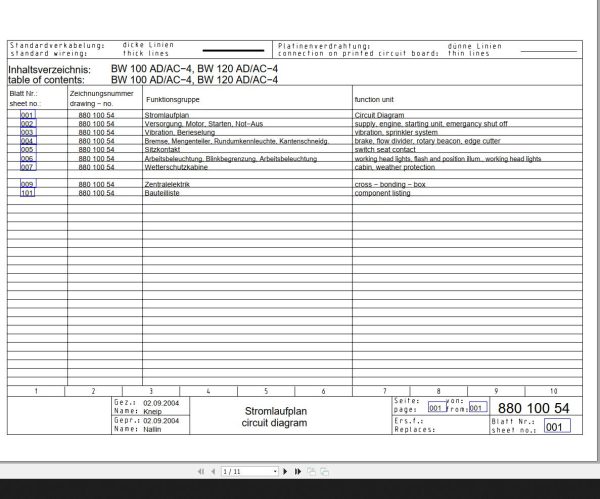Click 'cabin, weather protection' text
This screenshot has width=600, height=499.
coord(395,167)
